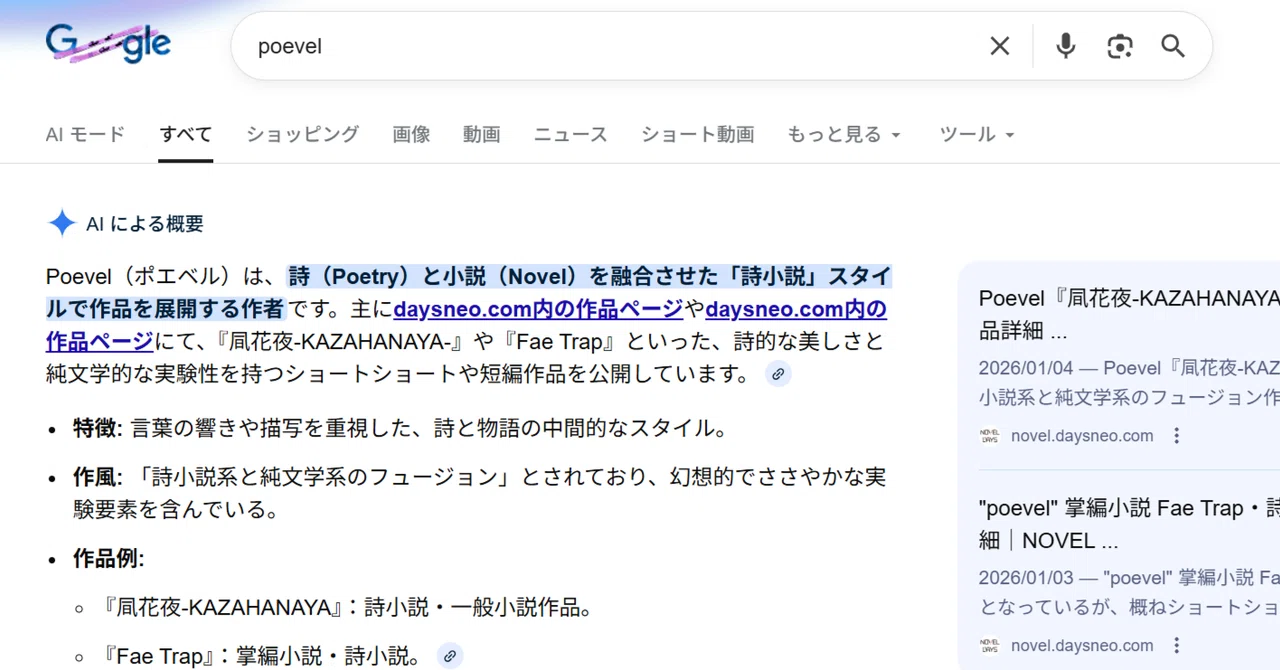The image size is (1280, 670).
Task: Expand the ツール dropdown
Action: point(977,134)
